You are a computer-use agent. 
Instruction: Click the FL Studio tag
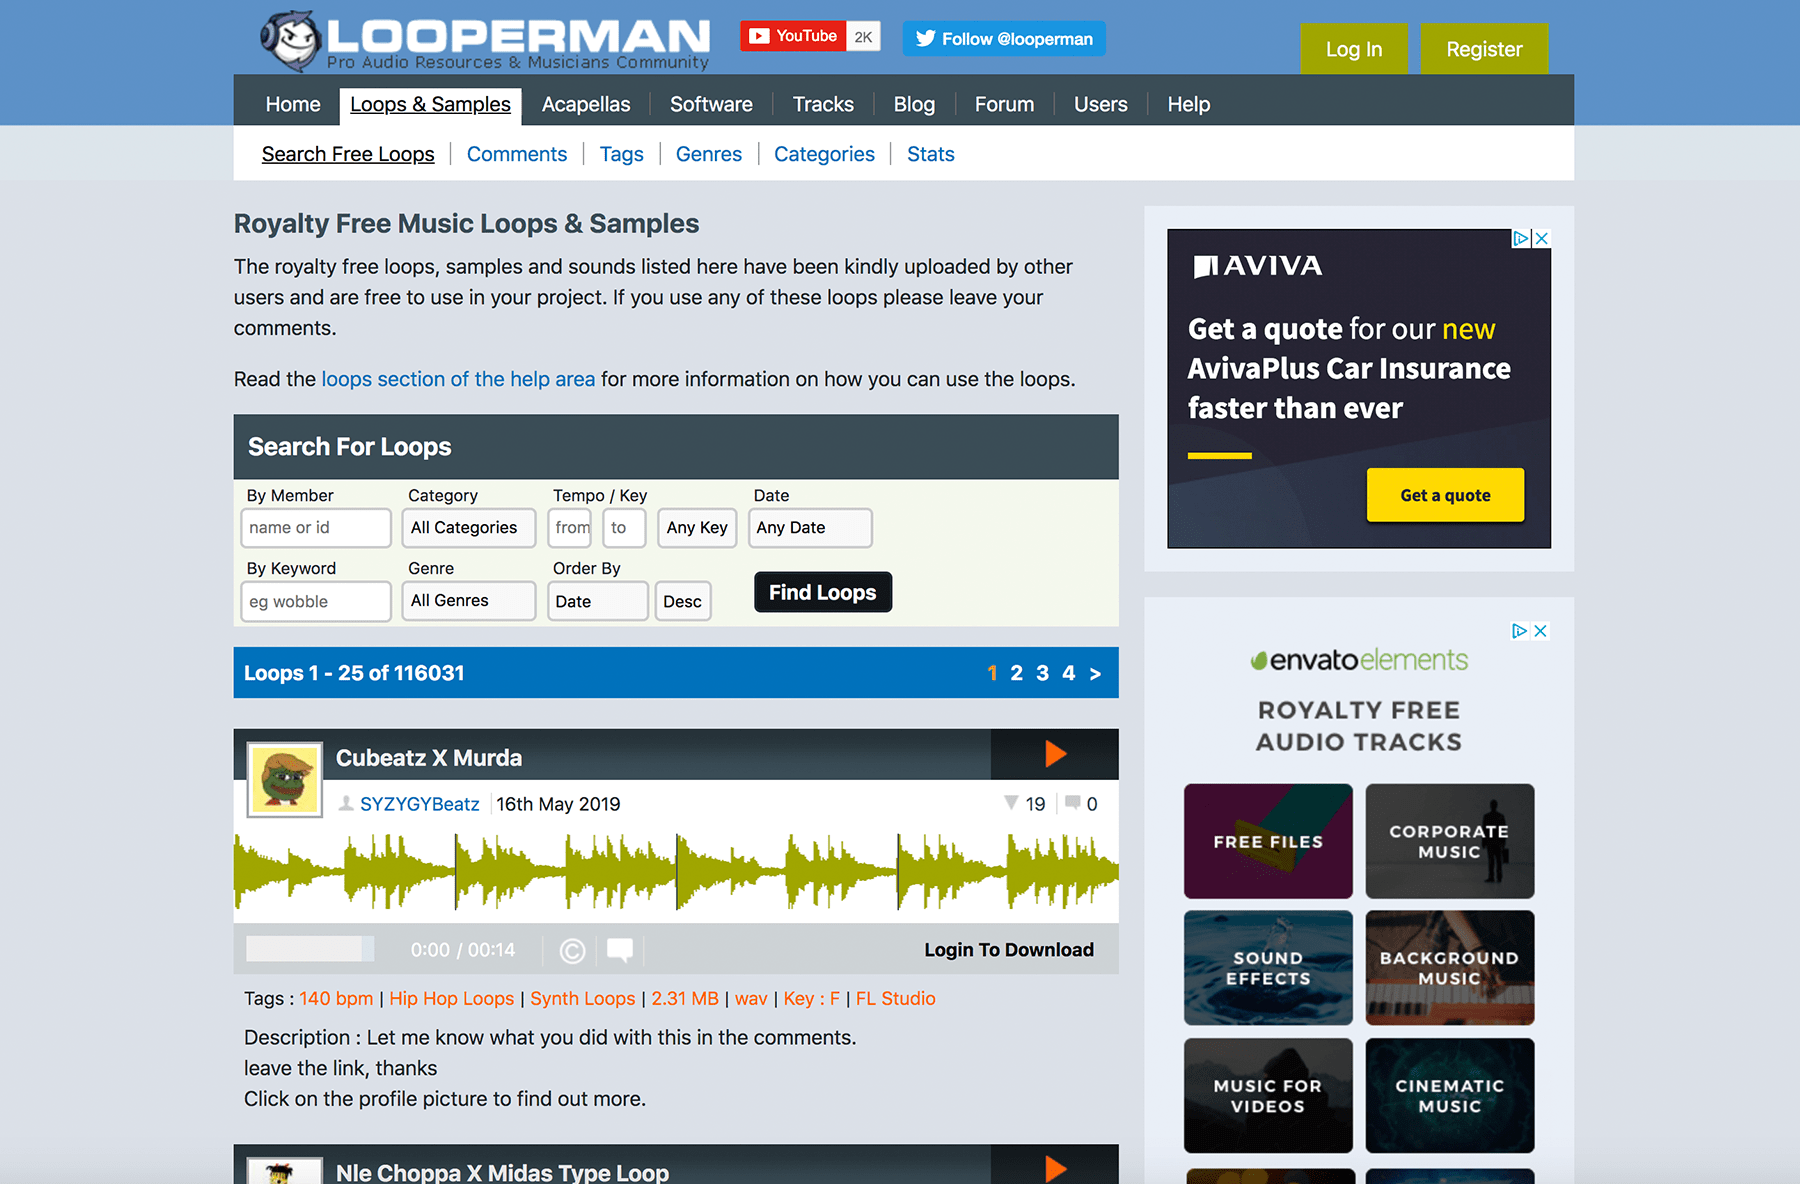[x=896, y=999]
